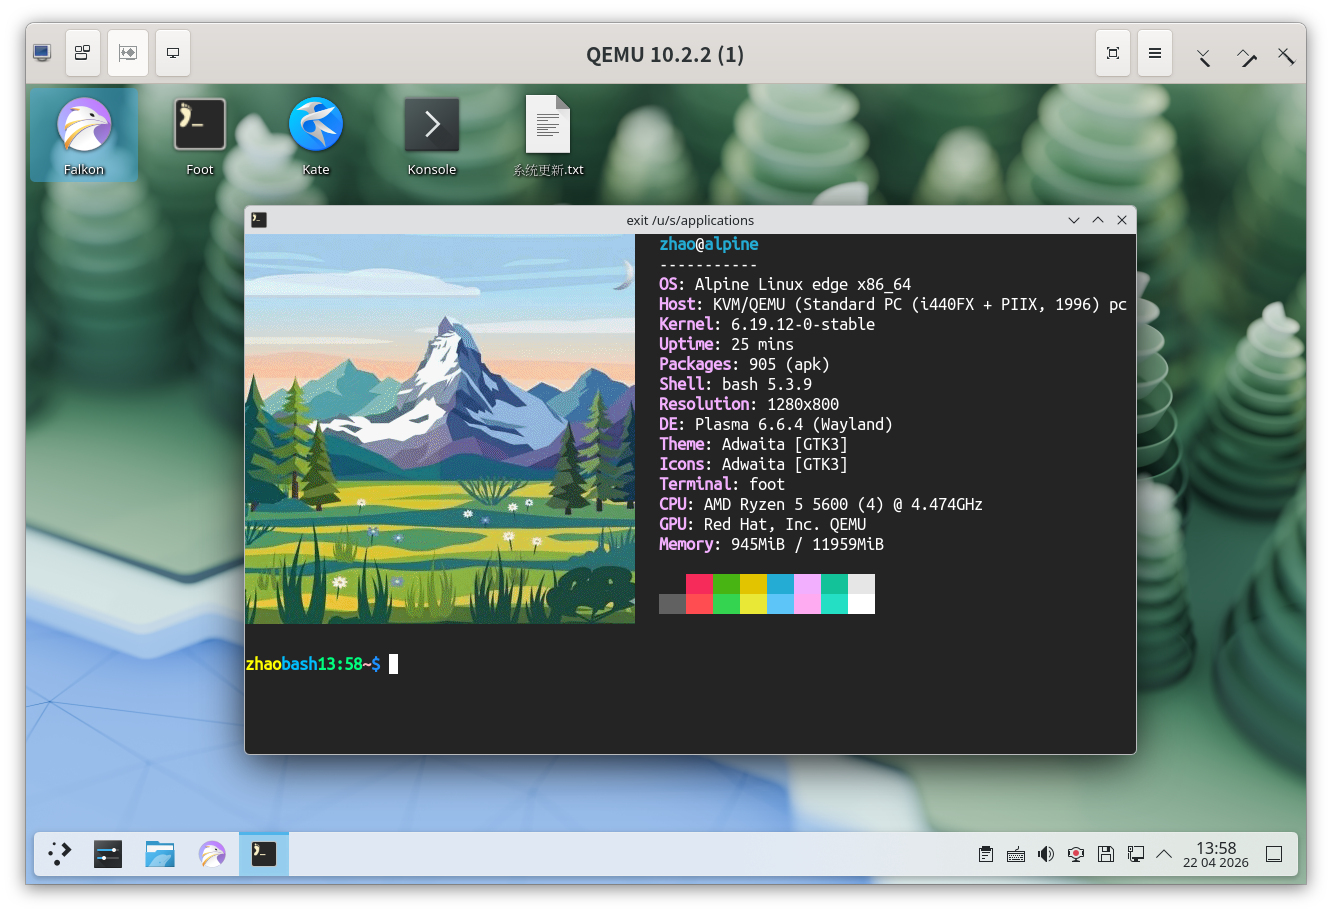The image size is (1332, 913).
Task: Click the red-dot tray icon beside the volume icon
Action: tap(1076, 854)
